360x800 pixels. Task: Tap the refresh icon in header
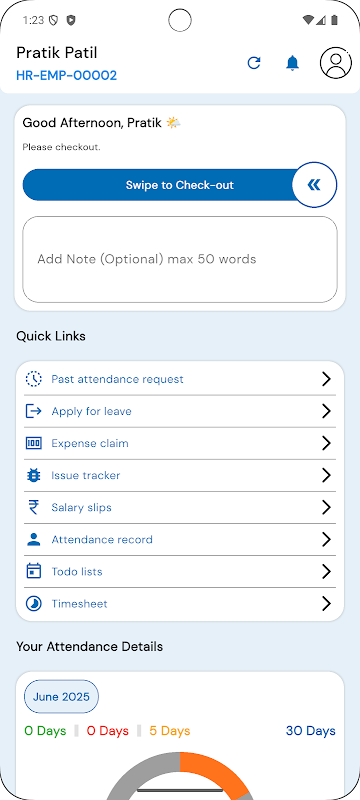(x=254, y=63)
